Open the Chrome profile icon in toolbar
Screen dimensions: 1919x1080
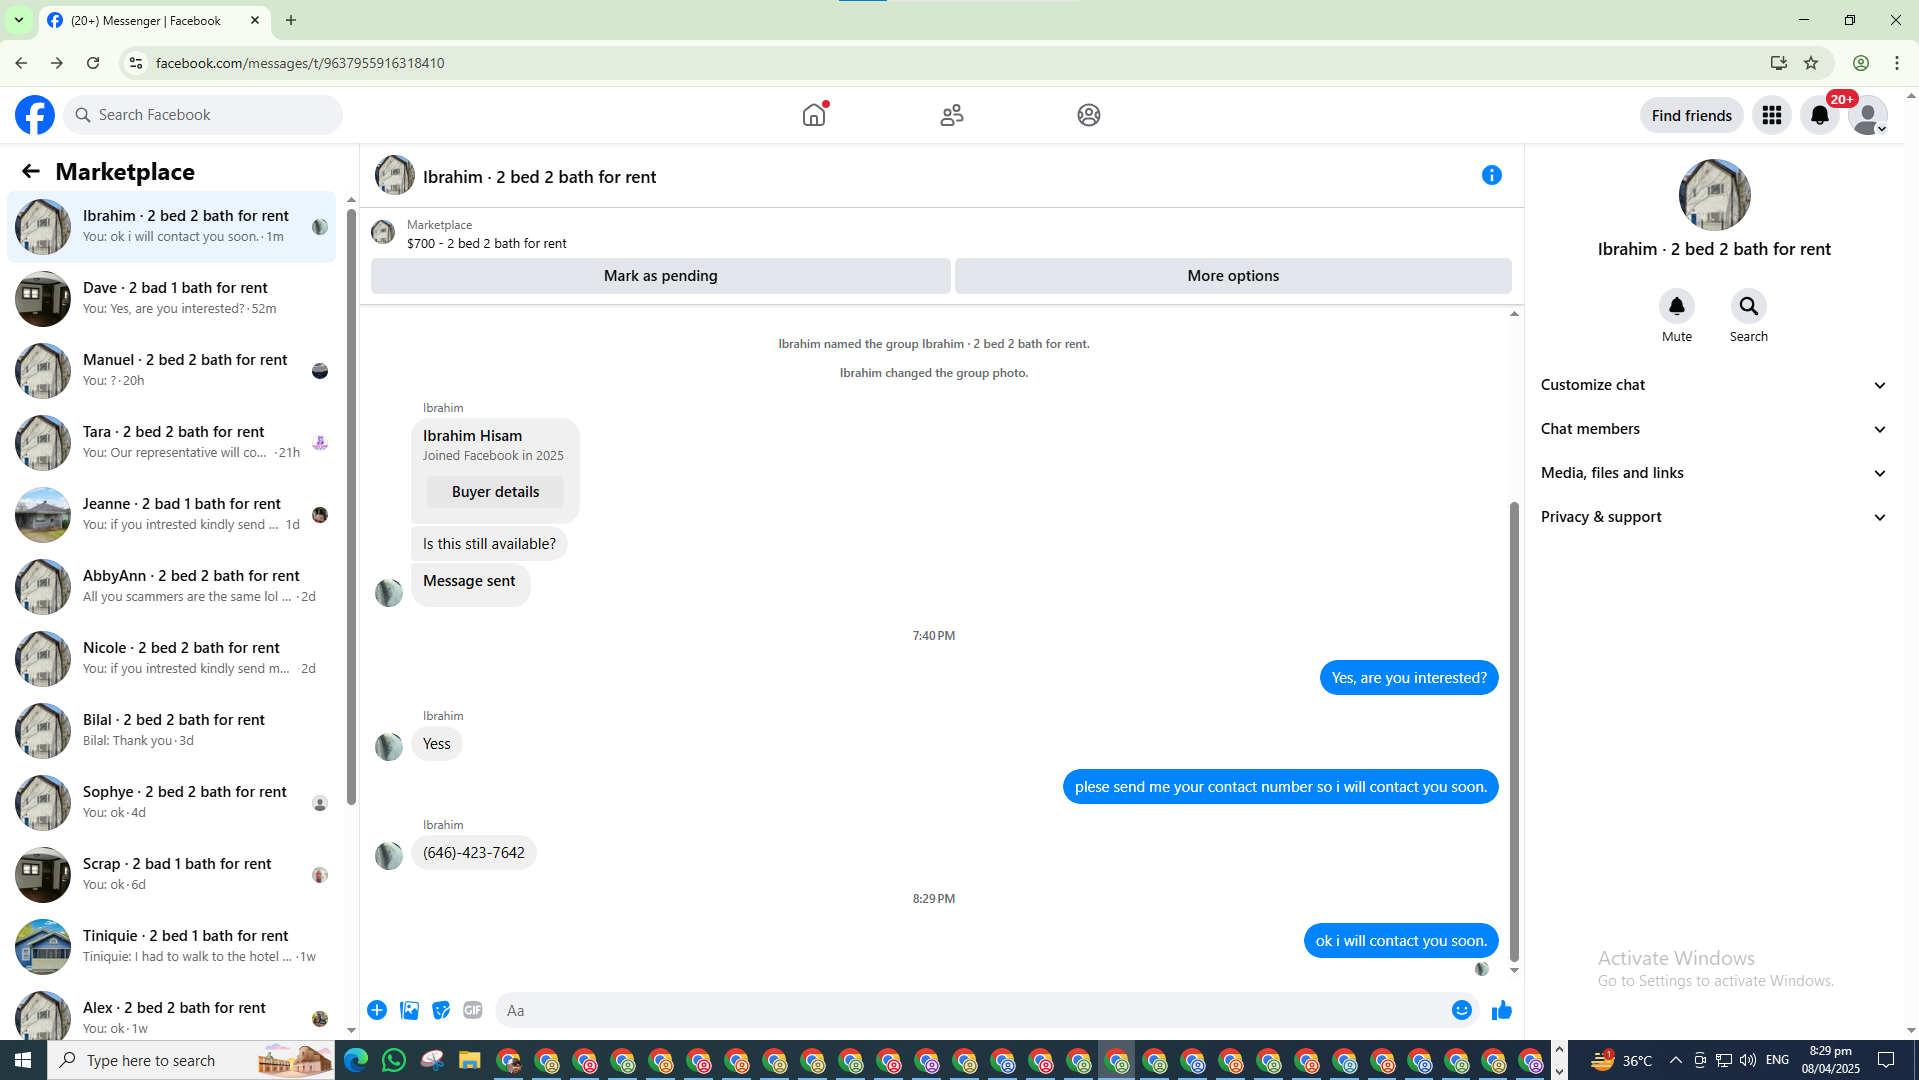(x=1861, y=63)
